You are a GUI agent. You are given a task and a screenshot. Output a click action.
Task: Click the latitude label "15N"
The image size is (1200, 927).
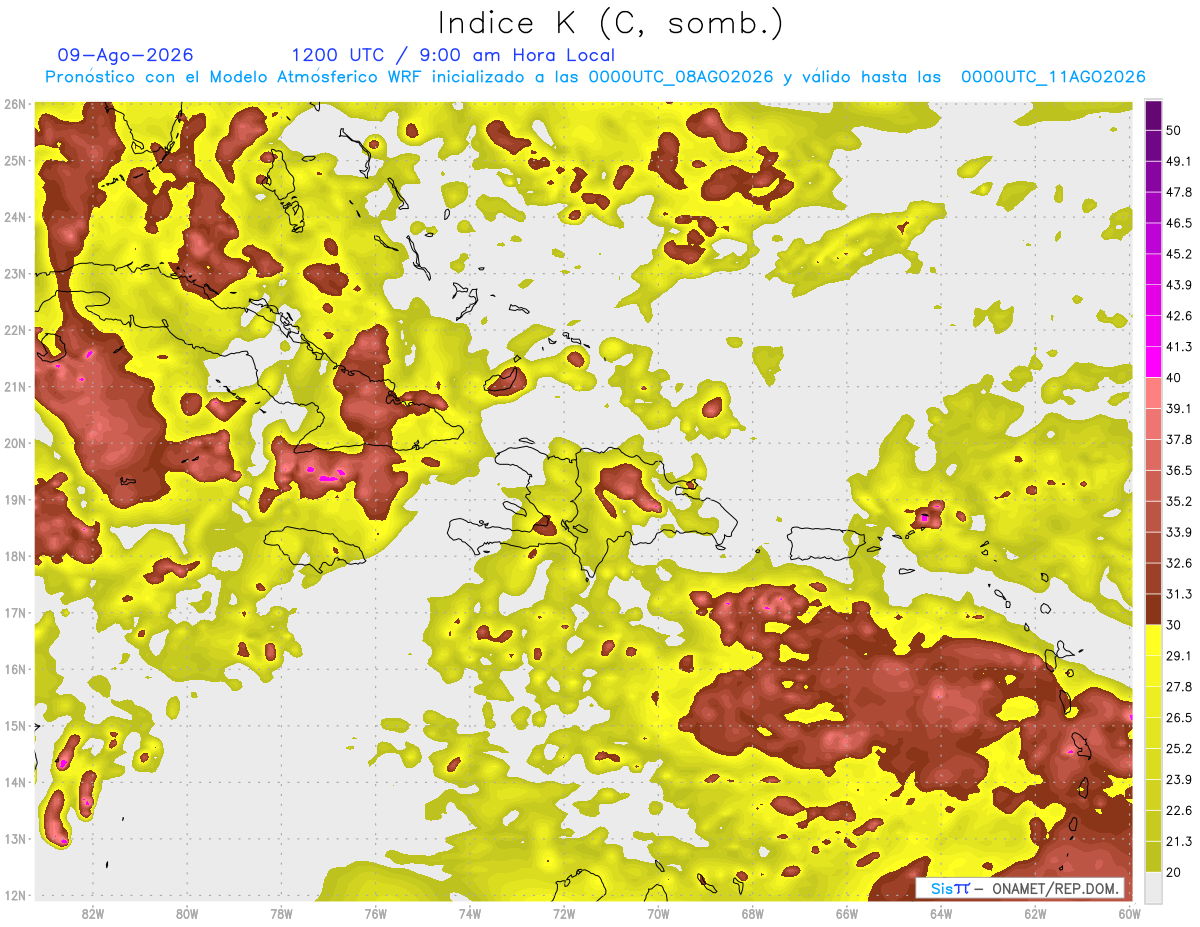pos(14,726)
